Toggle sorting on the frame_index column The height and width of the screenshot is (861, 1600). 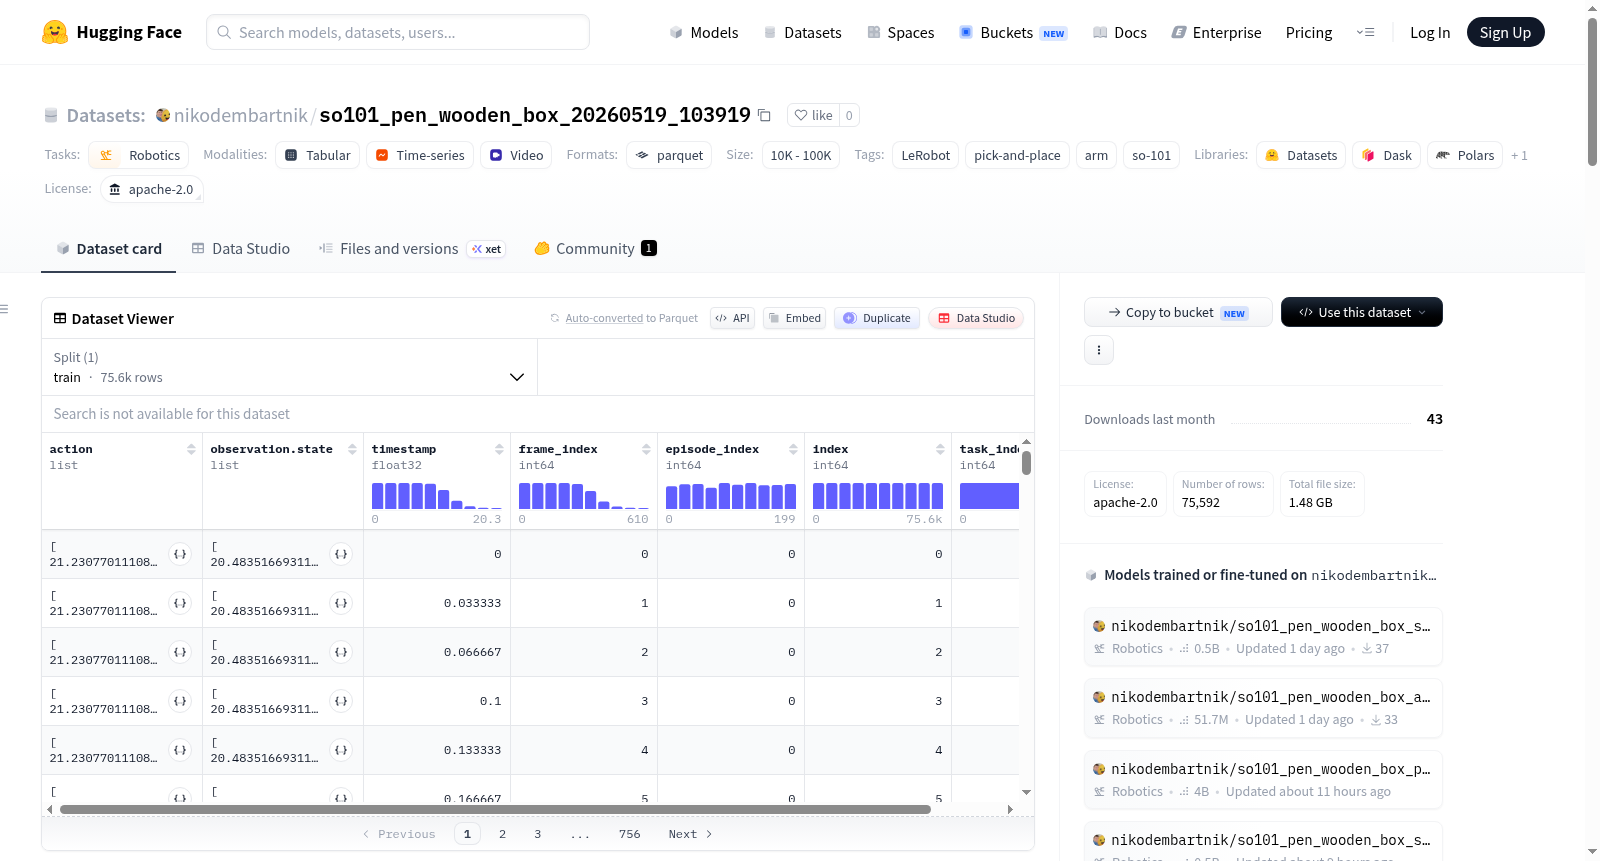point(646,450)
